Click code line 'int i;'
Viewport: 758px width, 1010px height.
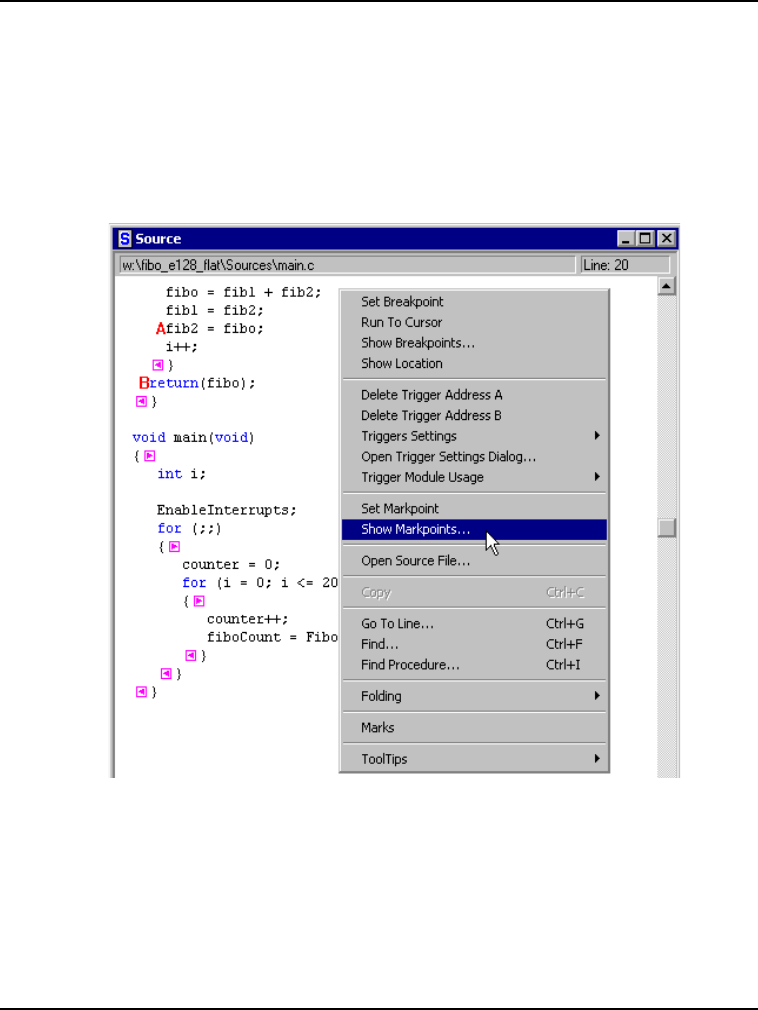click(182, 474)
